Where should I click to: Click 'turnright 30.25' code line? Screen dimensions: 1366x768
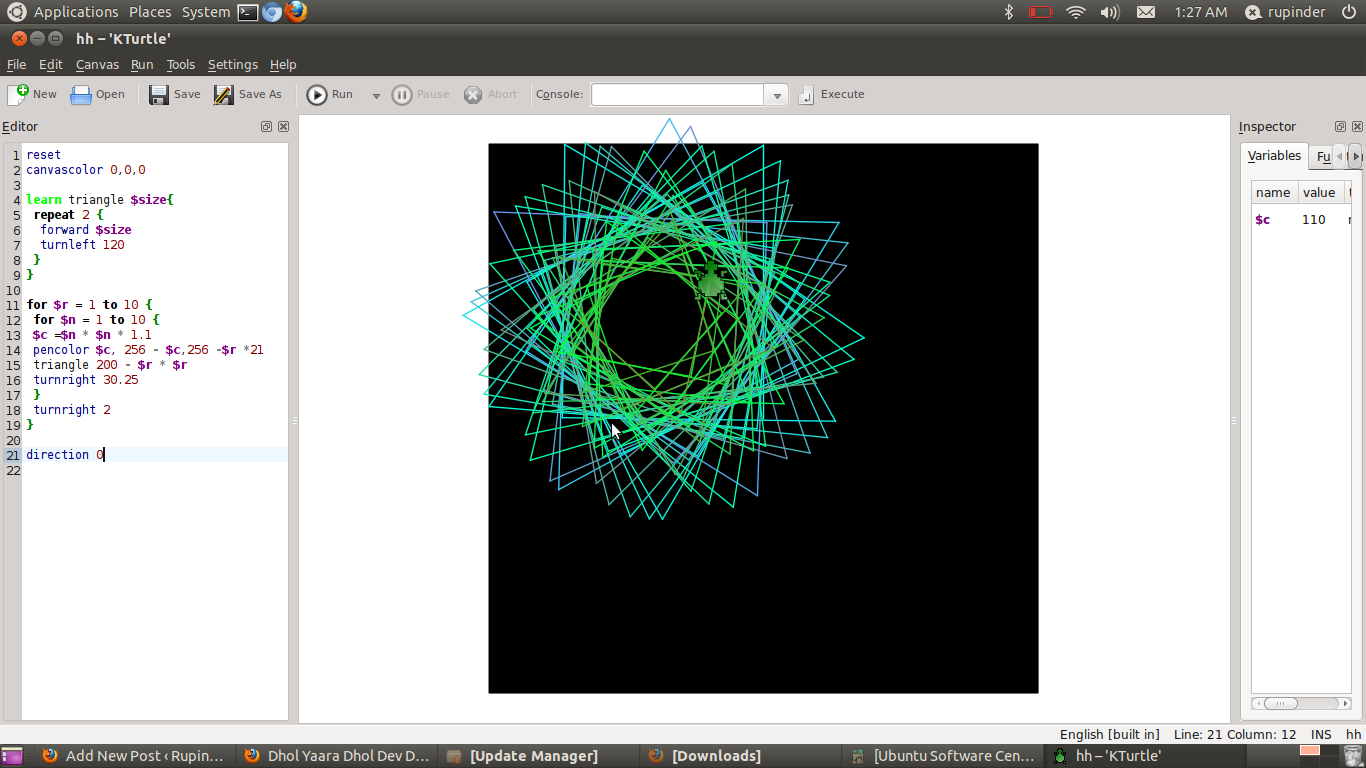click(x=85, y=380)
